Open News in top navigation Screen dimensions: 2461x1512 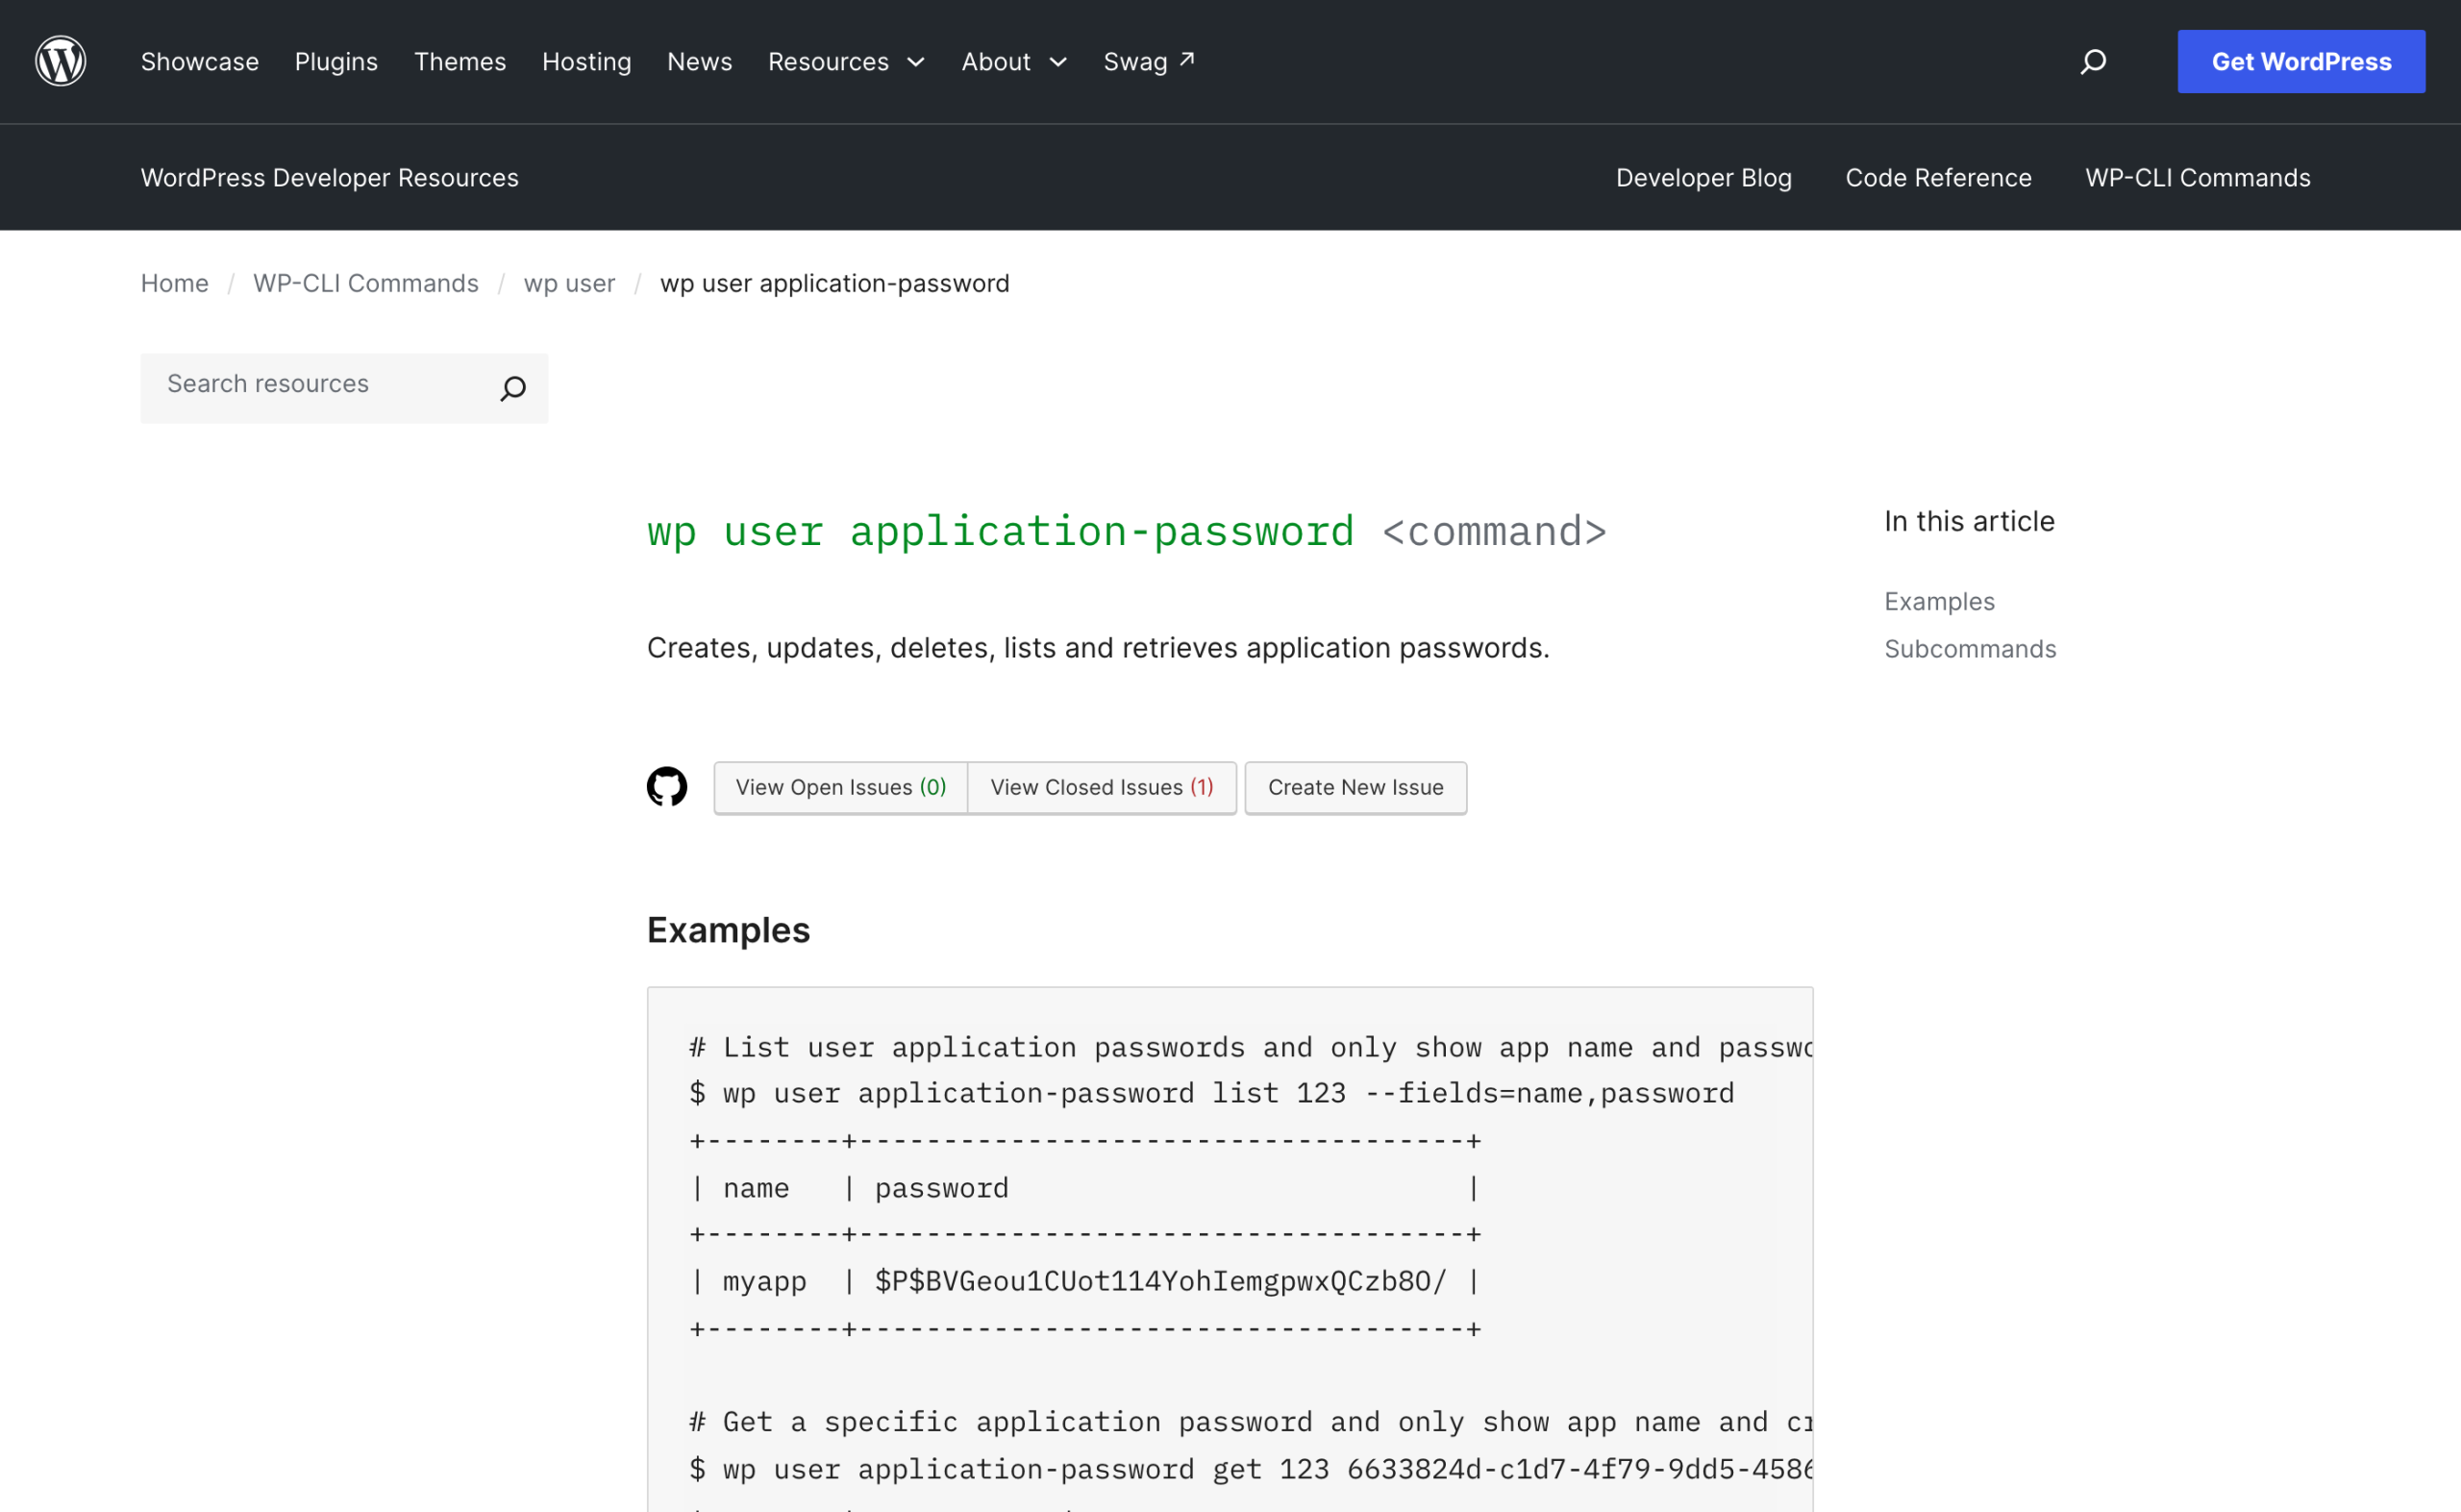(700, 62)
